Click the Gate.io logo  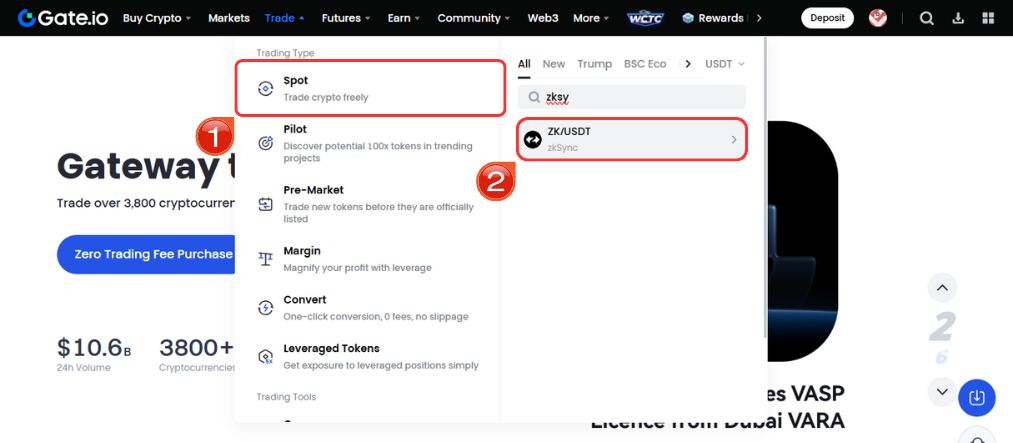(x=63, y=17)
